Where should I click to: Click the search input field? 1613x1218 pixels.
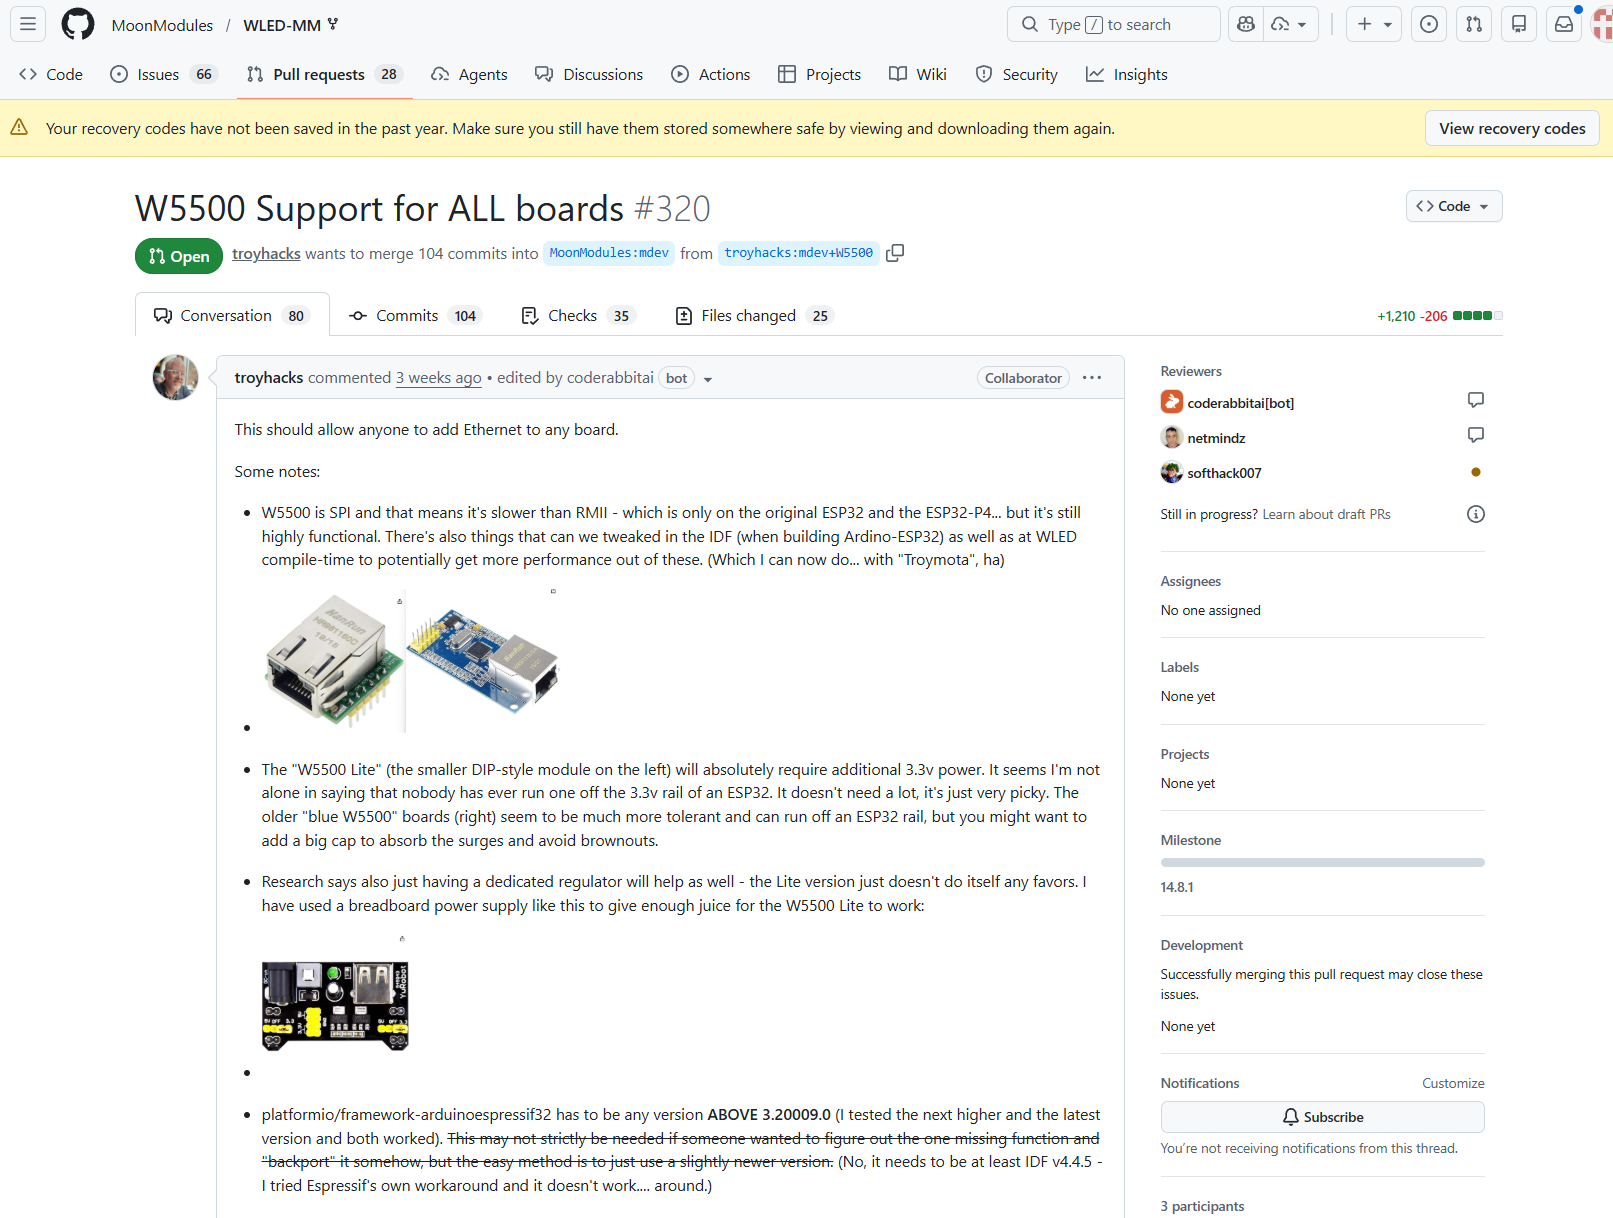coord(1114,24)
